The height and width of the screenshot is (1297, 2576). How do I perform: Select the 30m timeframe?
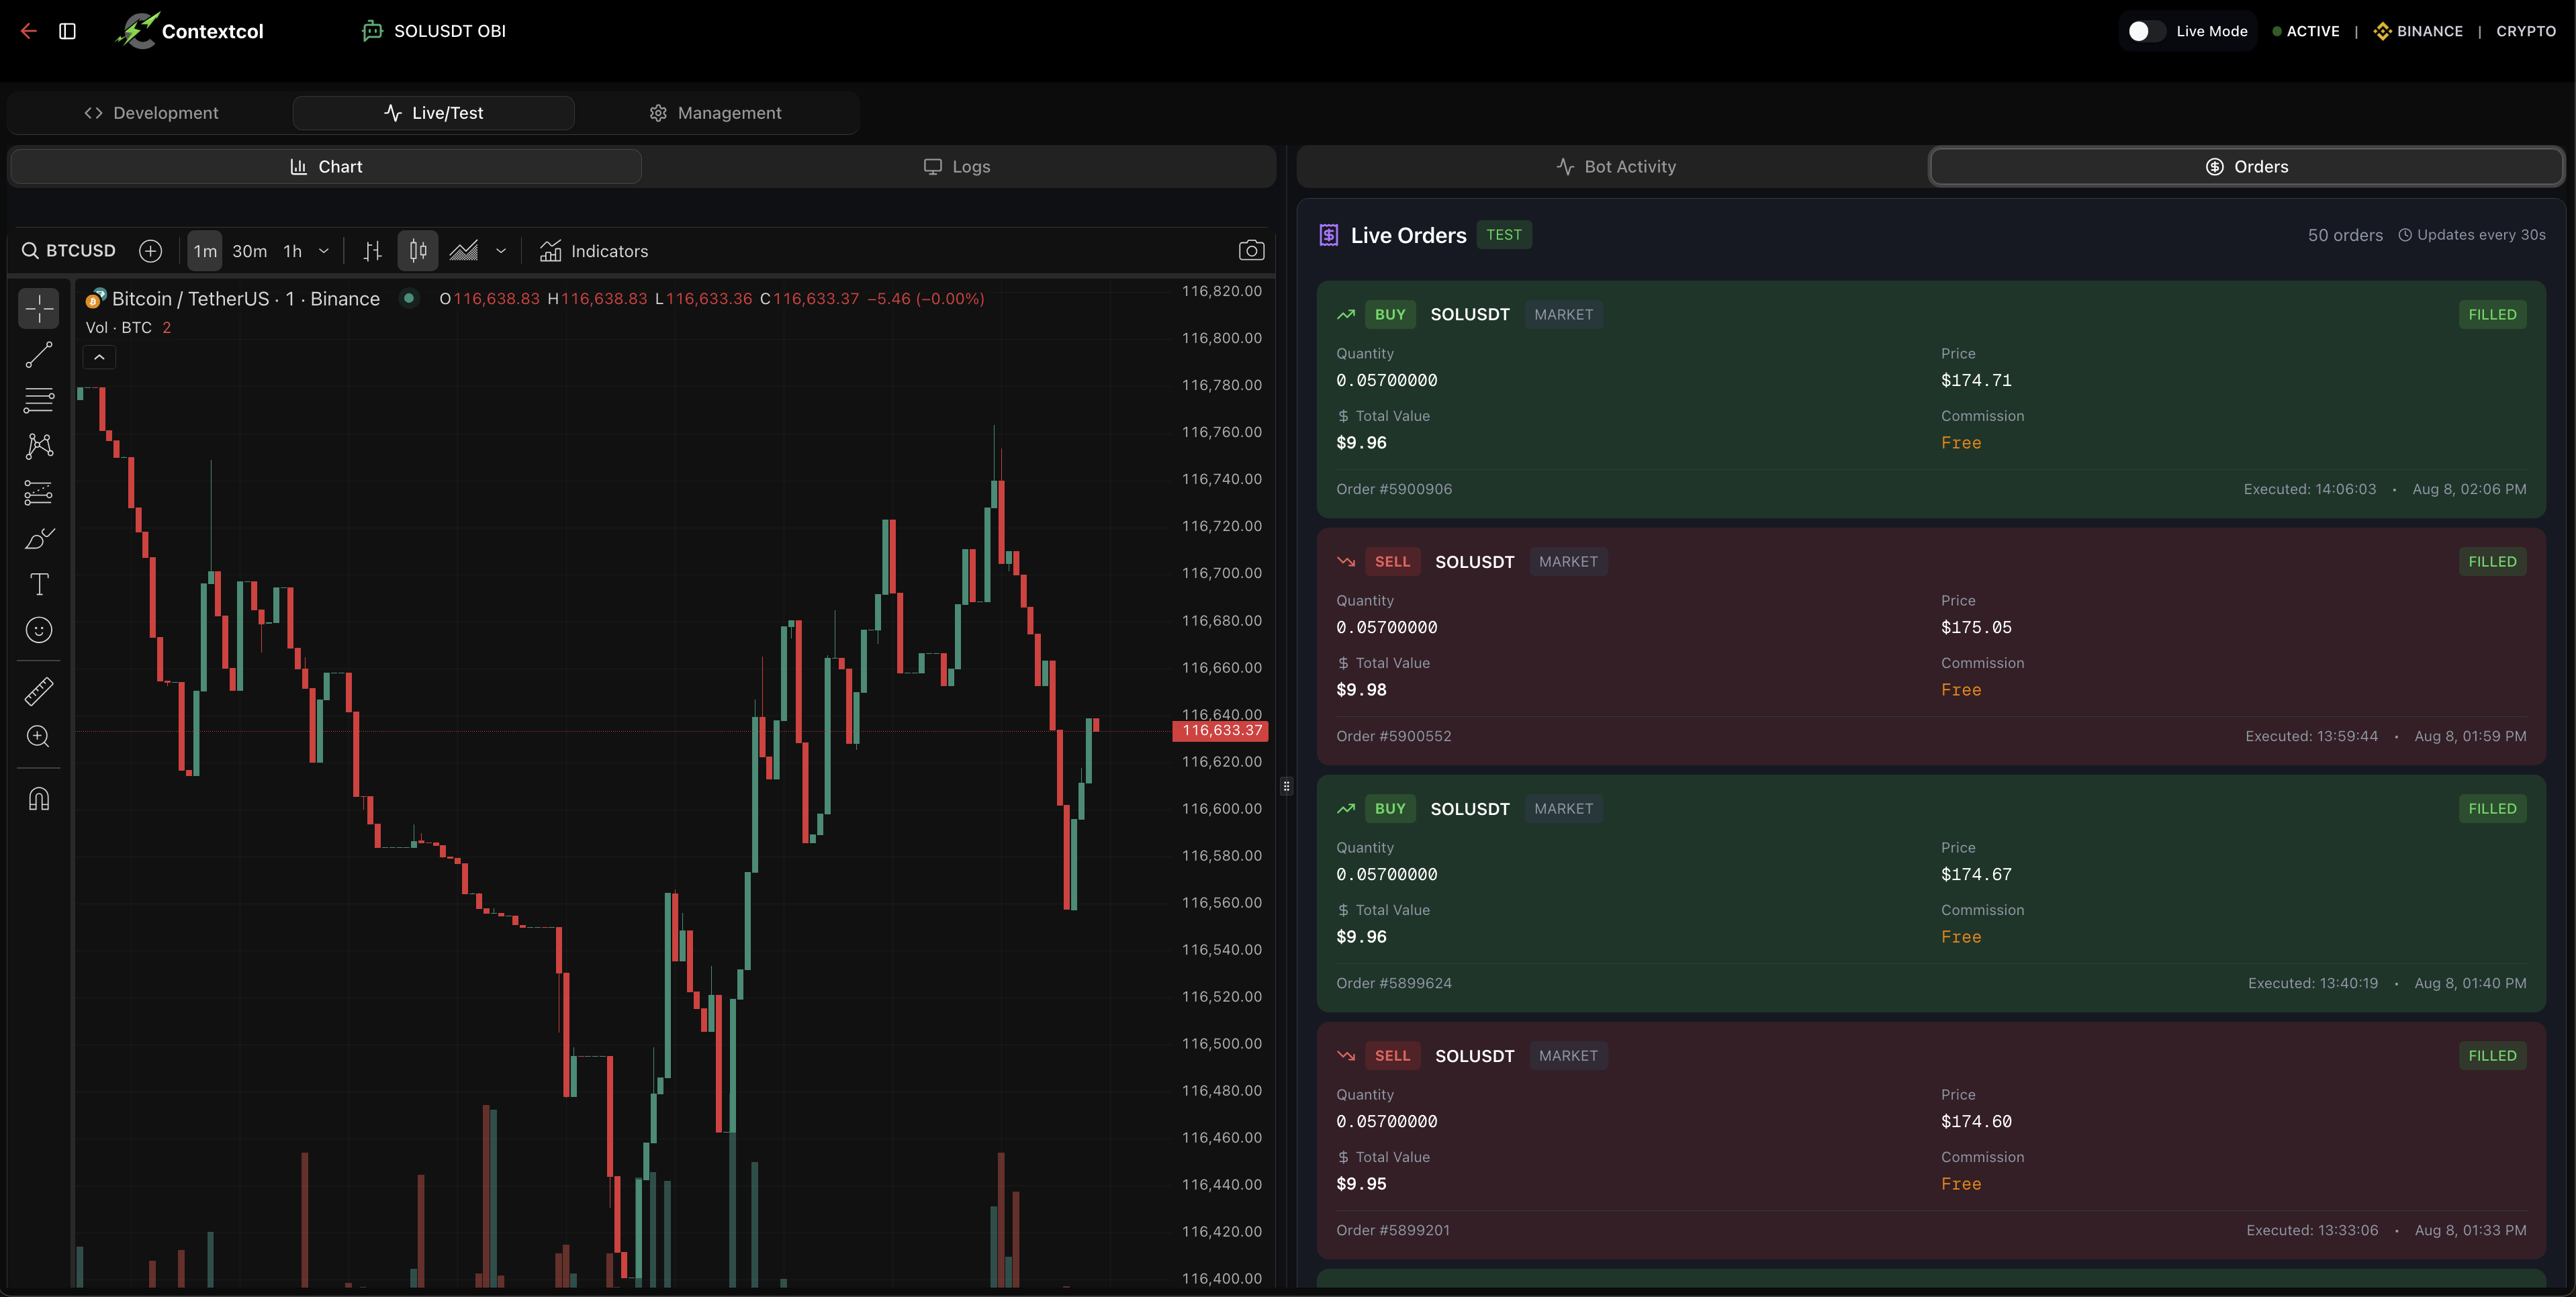[x=250, y=251]
